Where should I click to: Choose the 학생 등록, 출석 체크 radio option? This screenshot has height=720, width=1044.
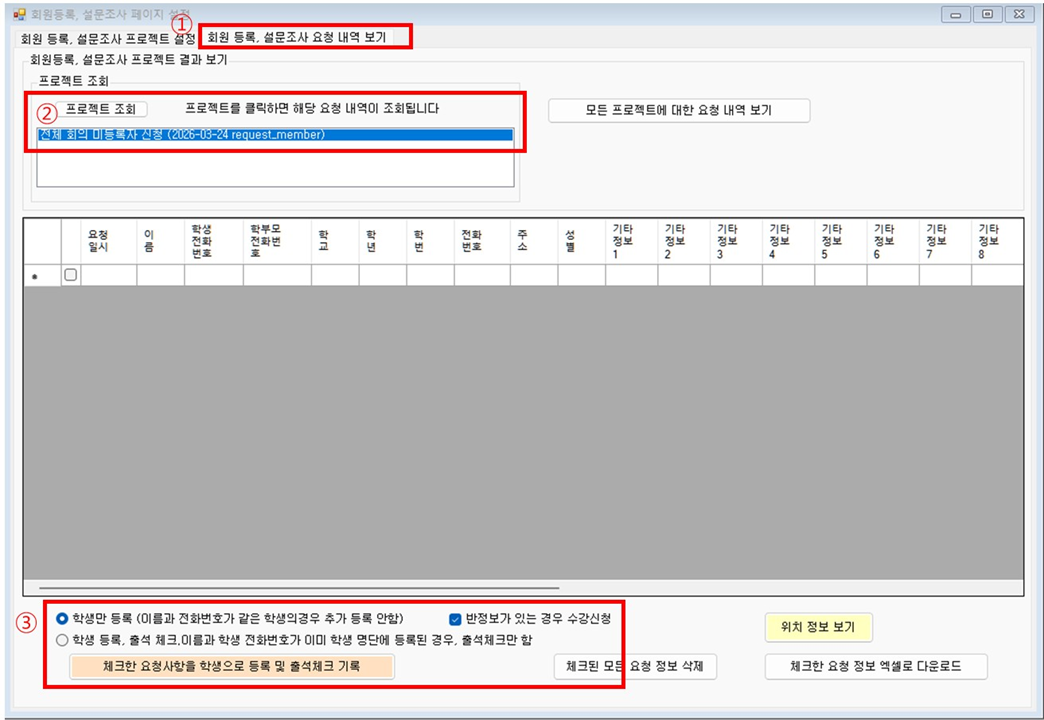point(63,640)
